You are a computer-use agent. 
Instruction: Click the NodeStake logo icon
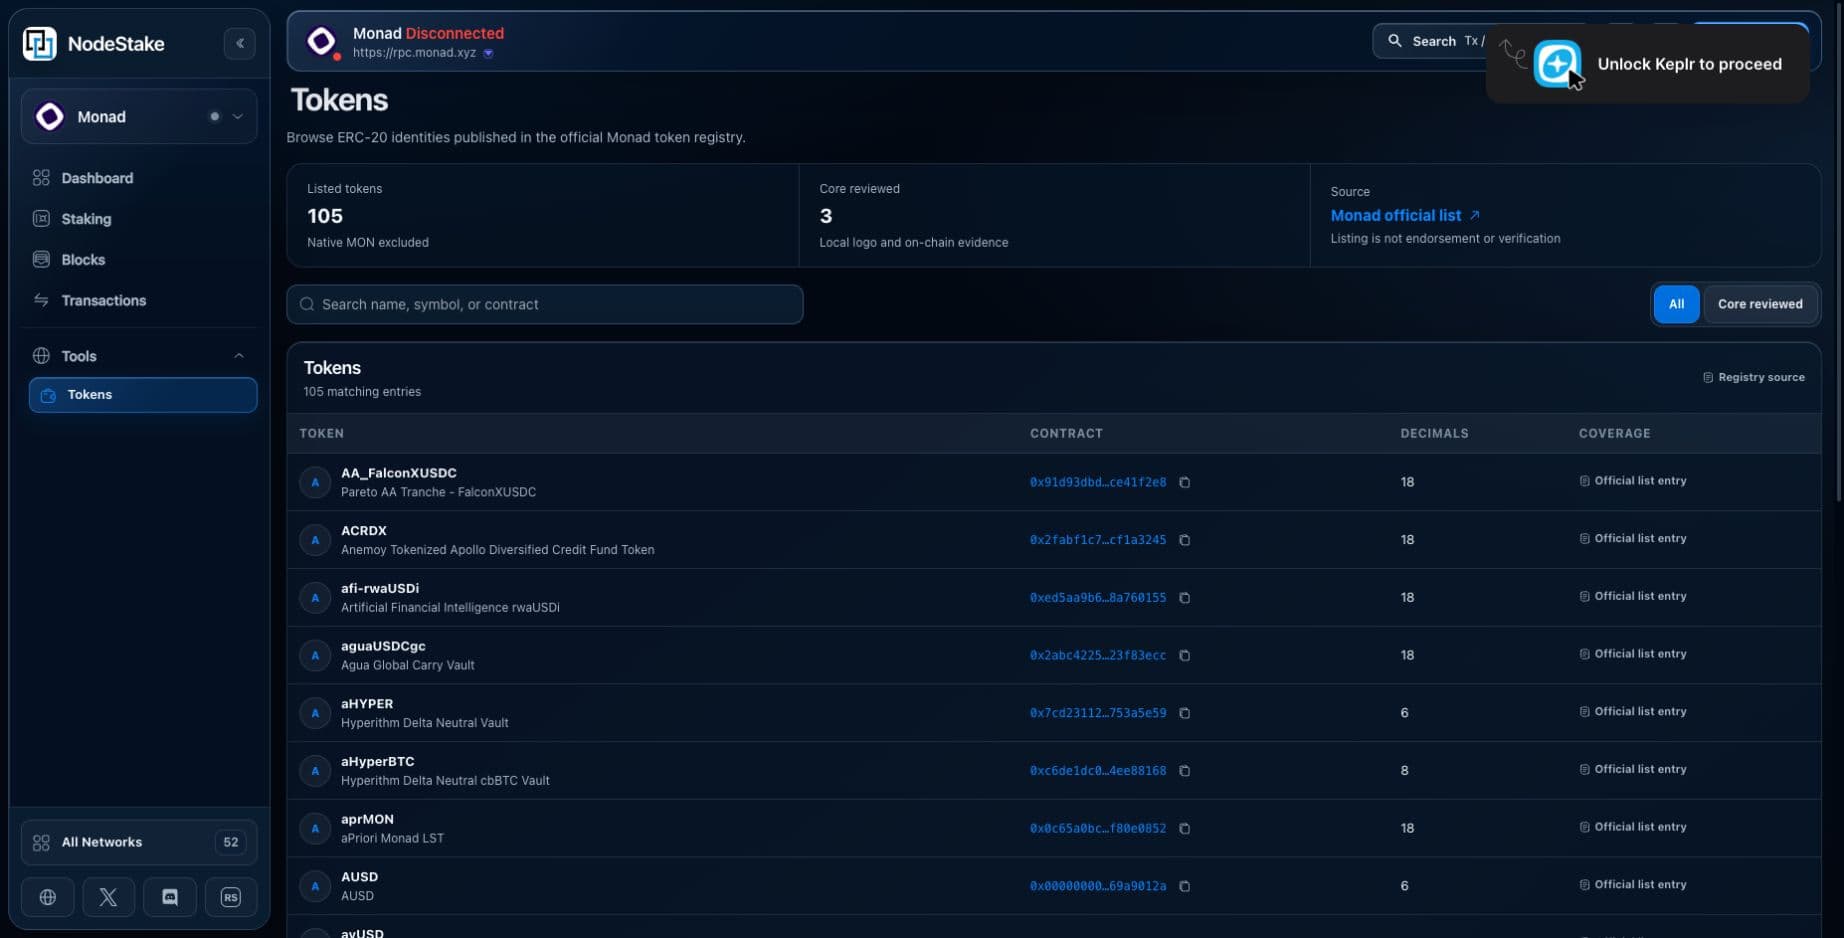pyautogui.click(x=40, y=43)
